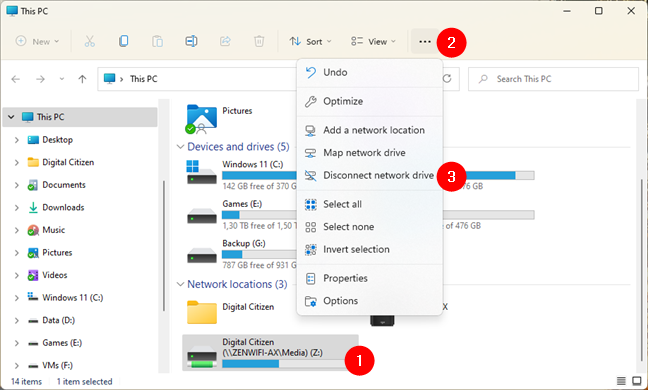Image resolution: width=648 pixels, height=390 pixels.
Task: Go forward with the right arrow
Action: (40, 79)
